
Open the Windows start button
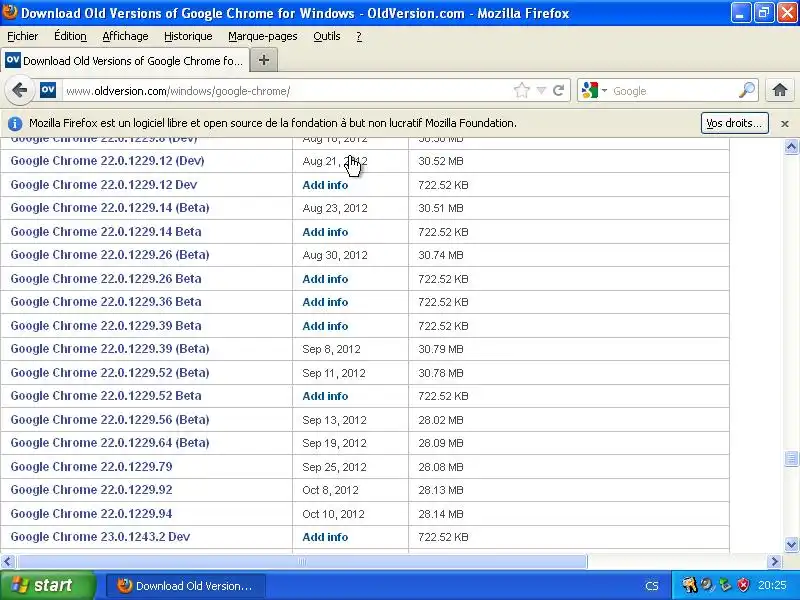(x=48, y=585)
